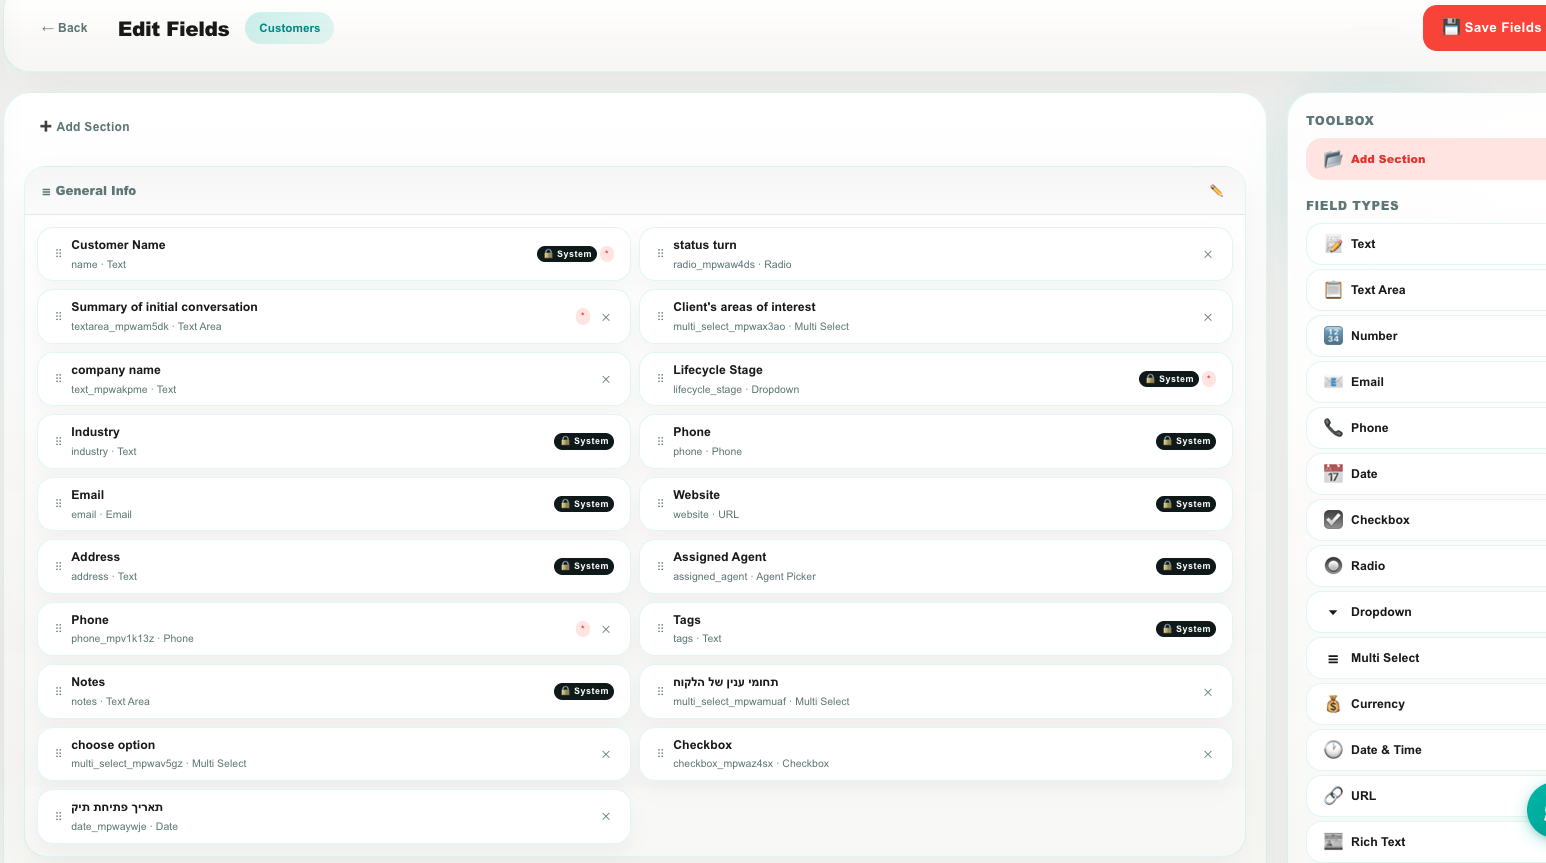The image size is (1546, 863).
Task: Delete the company name field
Action: point(606,380)
